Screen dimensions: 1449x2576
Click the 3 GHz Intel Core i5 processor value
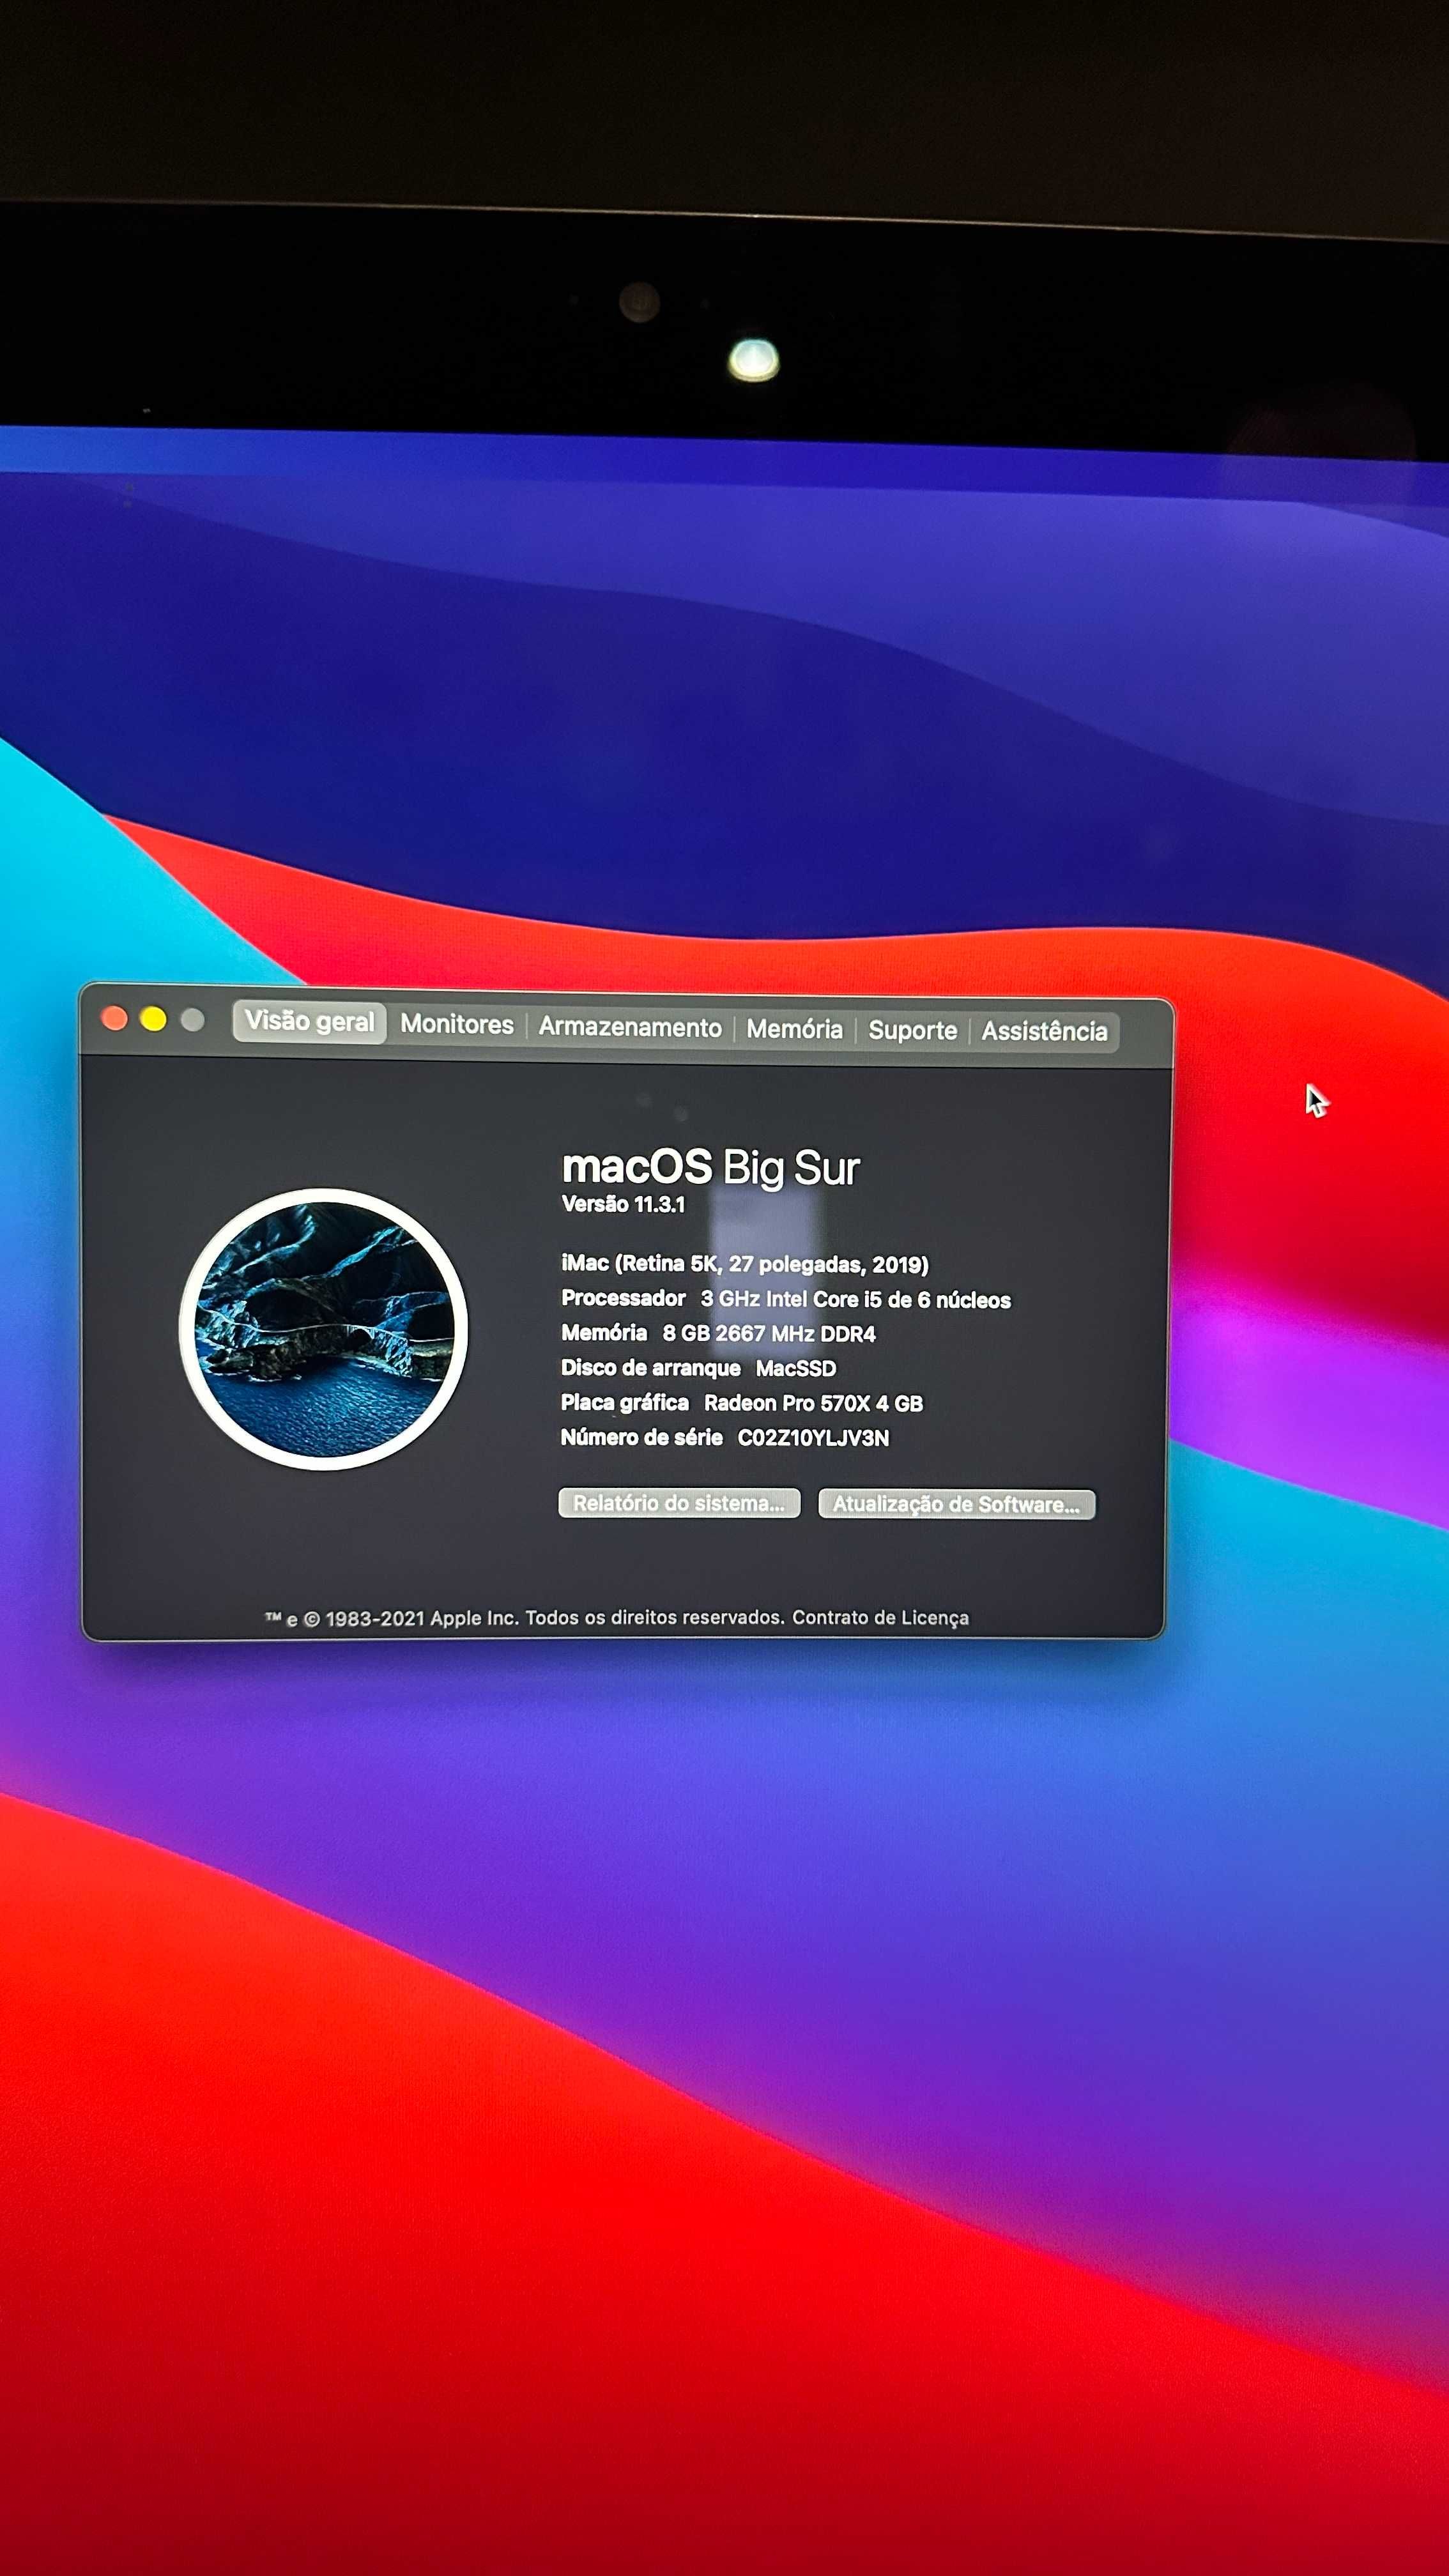pos(856,1299)
